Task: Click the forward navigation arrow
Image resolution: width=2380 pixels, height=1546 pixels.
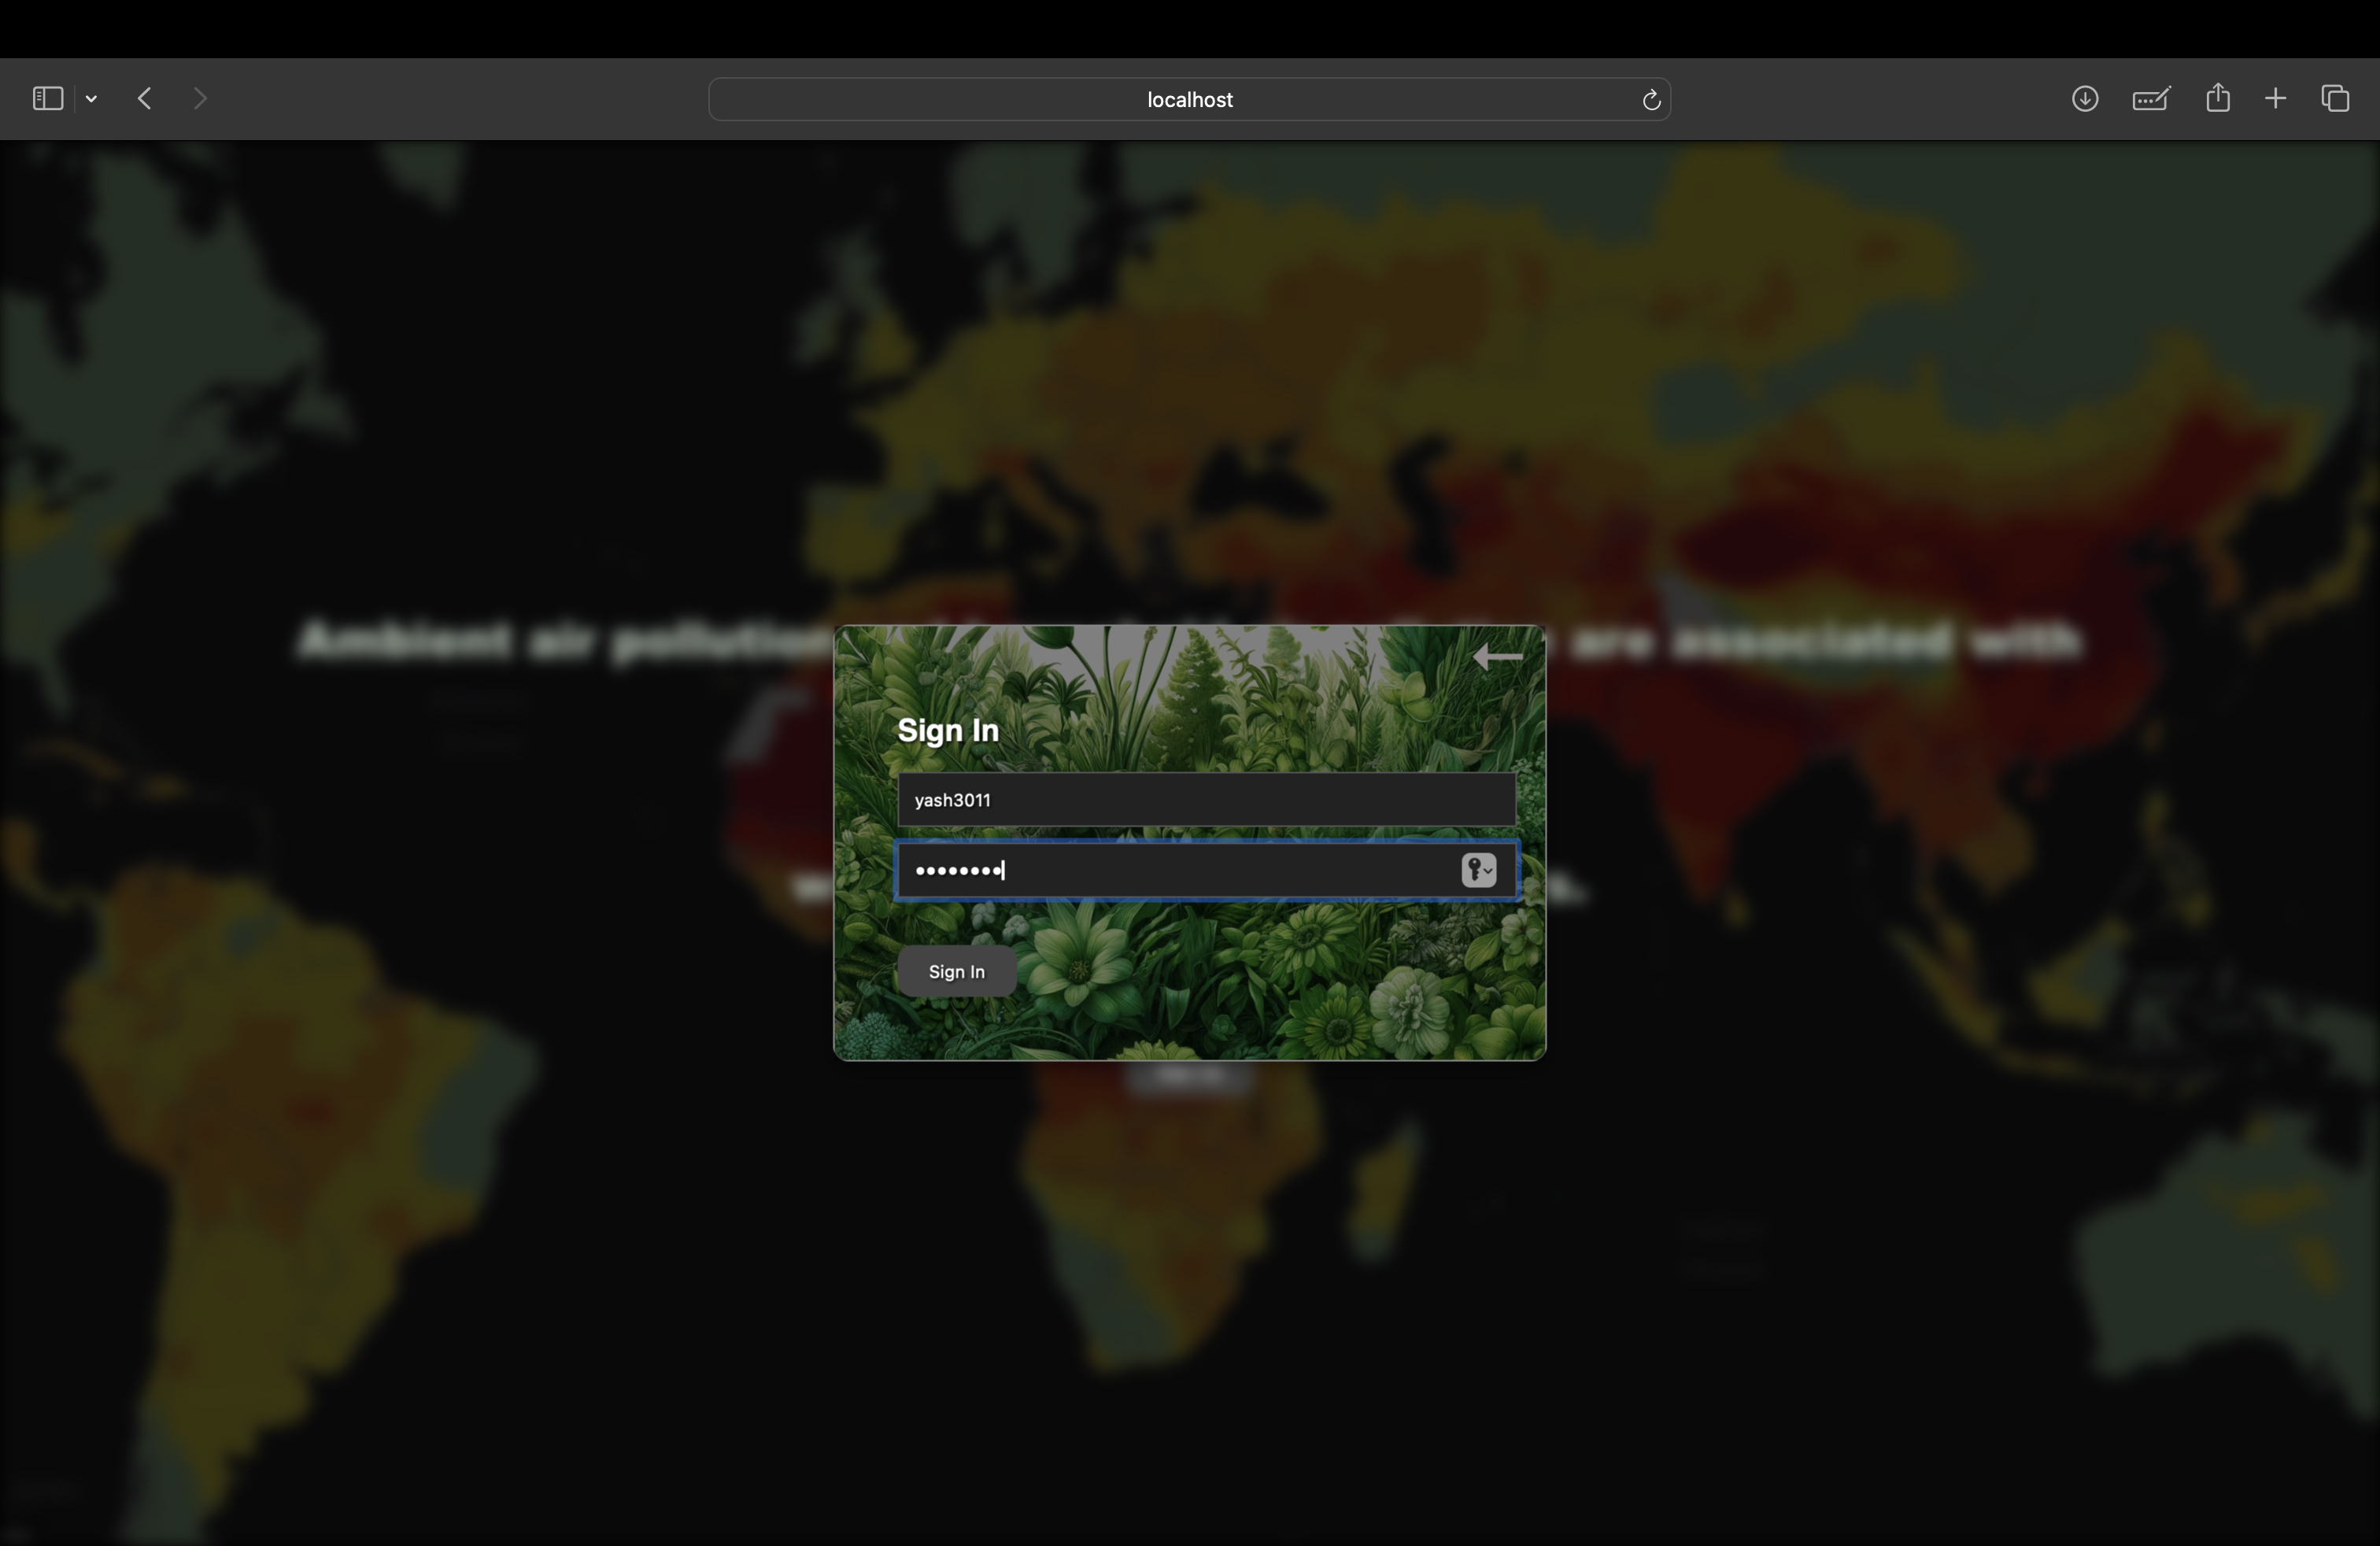Action: 200,98
